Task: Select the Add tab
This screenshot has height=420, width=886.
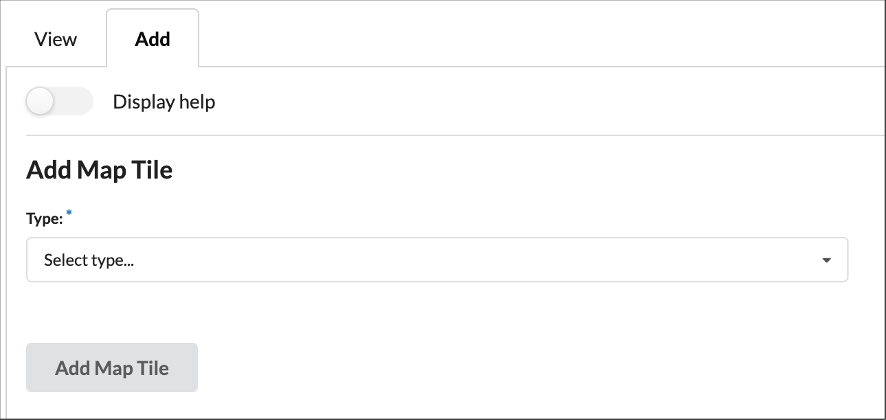Action: tap(152, 39)
